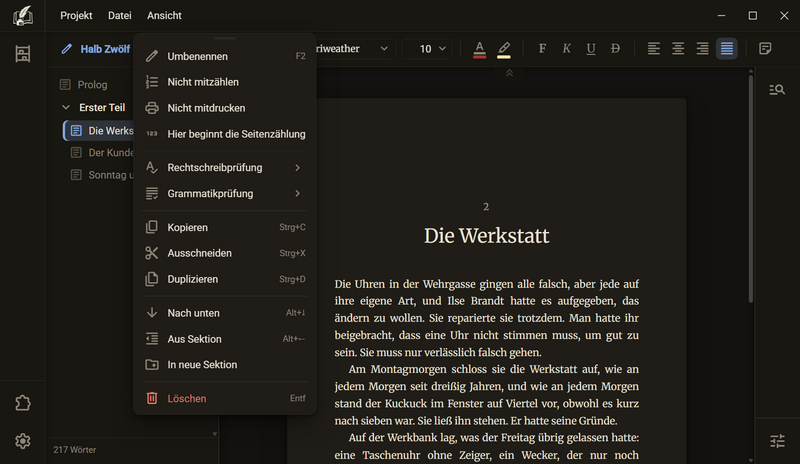This screenshot has width=800, height=464.
Task: Click the 217 Wörter word count
Action: click(x=74, y=450)
